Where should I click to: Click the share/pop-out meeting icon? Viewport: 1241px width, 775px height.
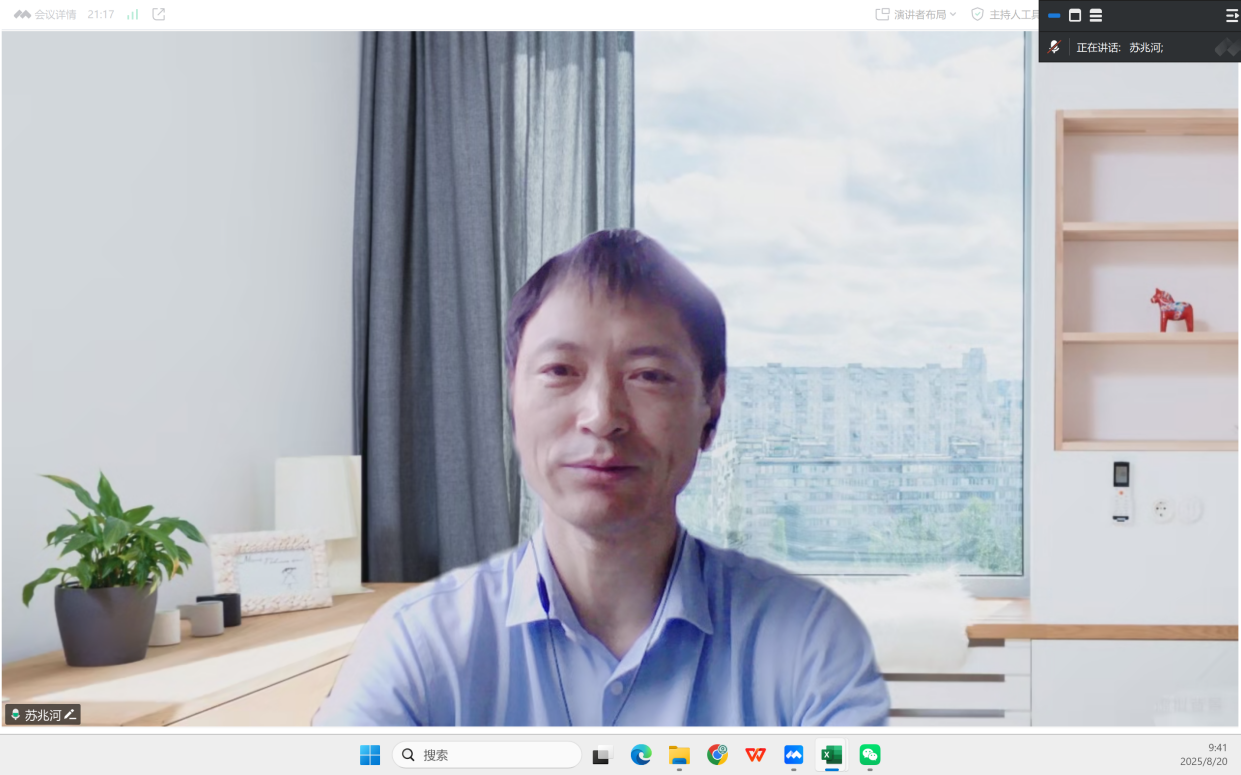coord(158,15)
